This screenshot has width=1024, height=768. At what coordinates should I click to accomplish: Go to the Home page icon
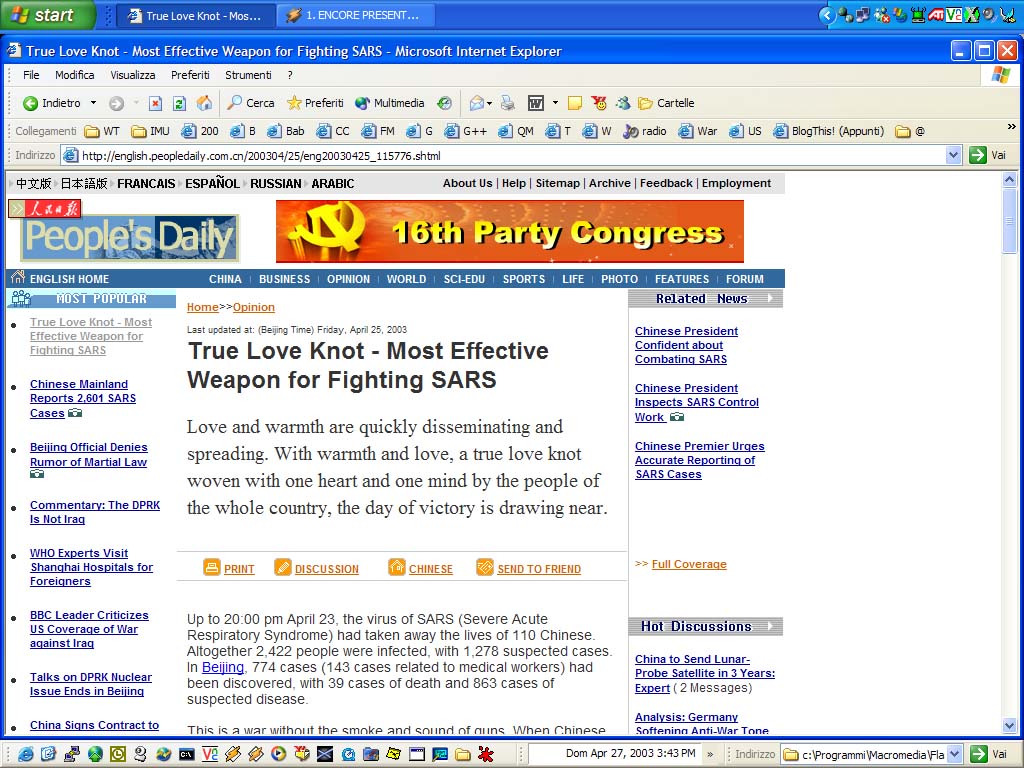tap(204, 103)
